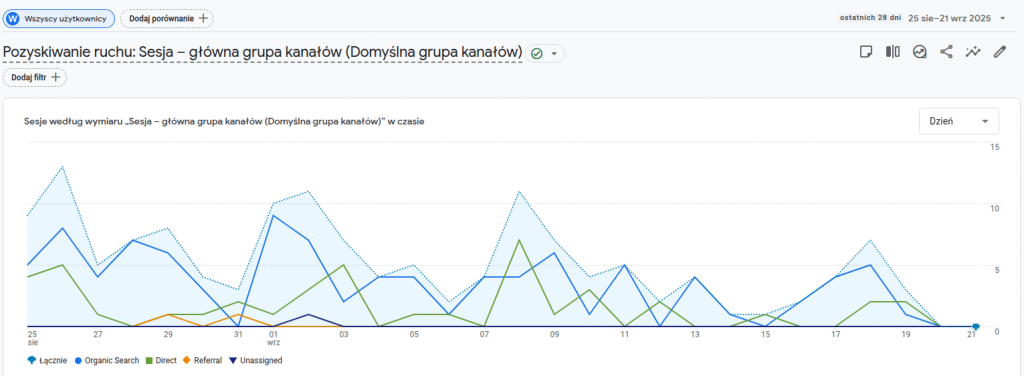Toggle the Łącznie legend series
Screen dimensions: 1024x376
coord(46,360)
